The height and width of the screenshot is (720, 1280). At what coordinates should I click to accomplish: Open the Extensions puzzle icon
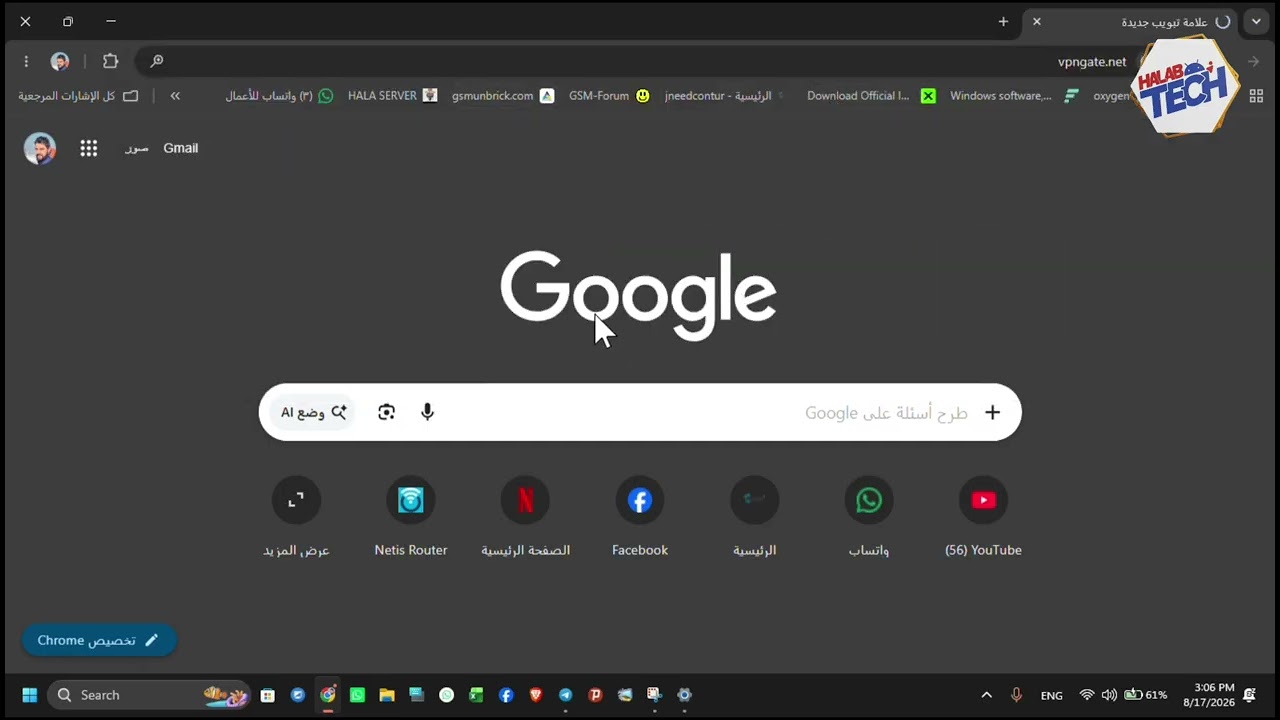pyautogui.click(x=110, y=61)
